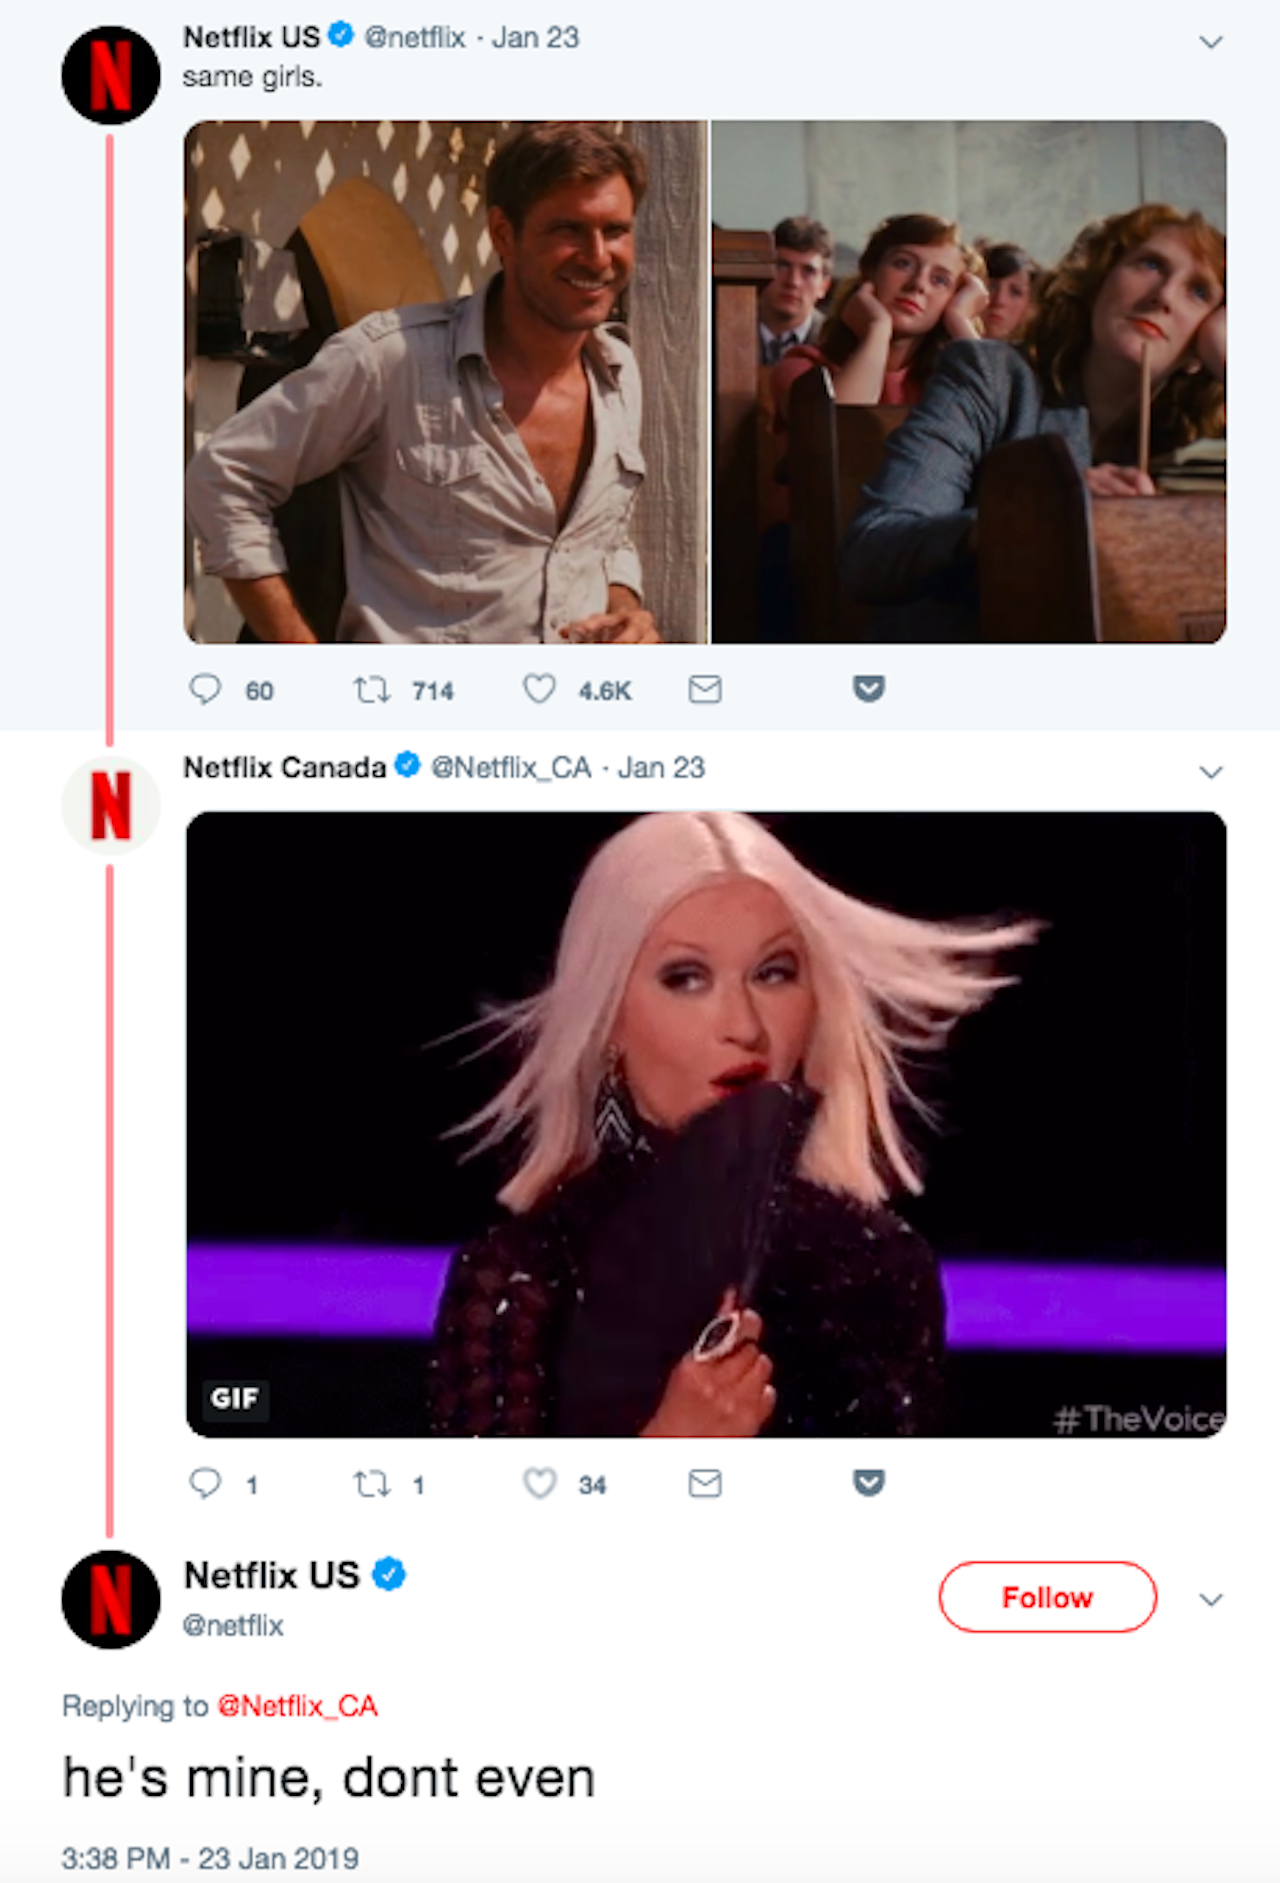This screenshot has width=1280, height=1883.
Task: Send 'same girls' tweet via direct message
Action: 705,689
